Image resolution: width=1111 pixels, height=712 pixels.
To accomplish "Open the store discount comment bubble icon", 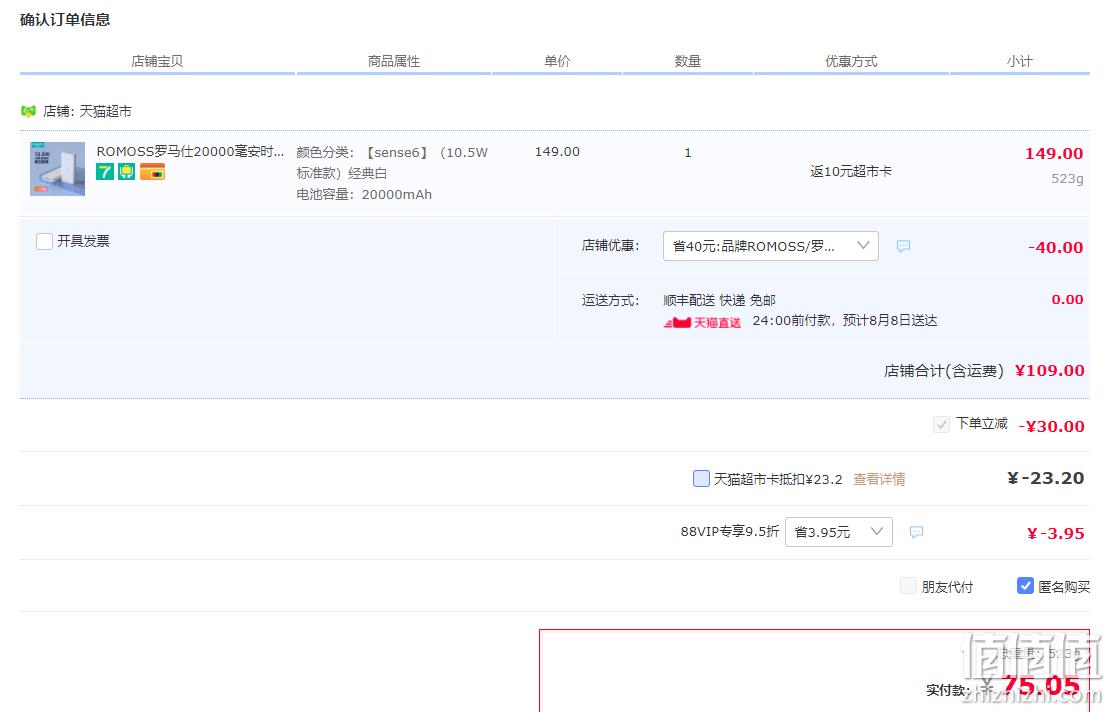I will tap(903, 246).
